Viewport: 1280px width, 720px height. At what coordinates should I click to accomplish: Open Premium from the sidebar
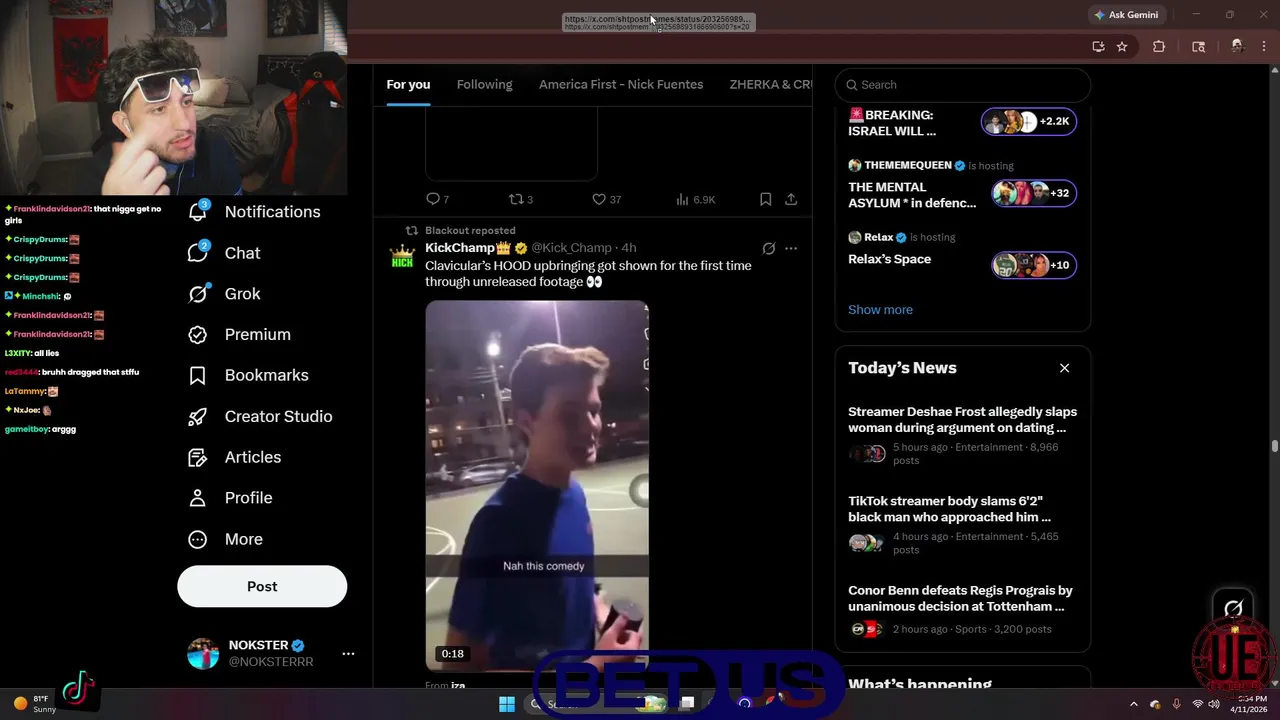(239, 334)
